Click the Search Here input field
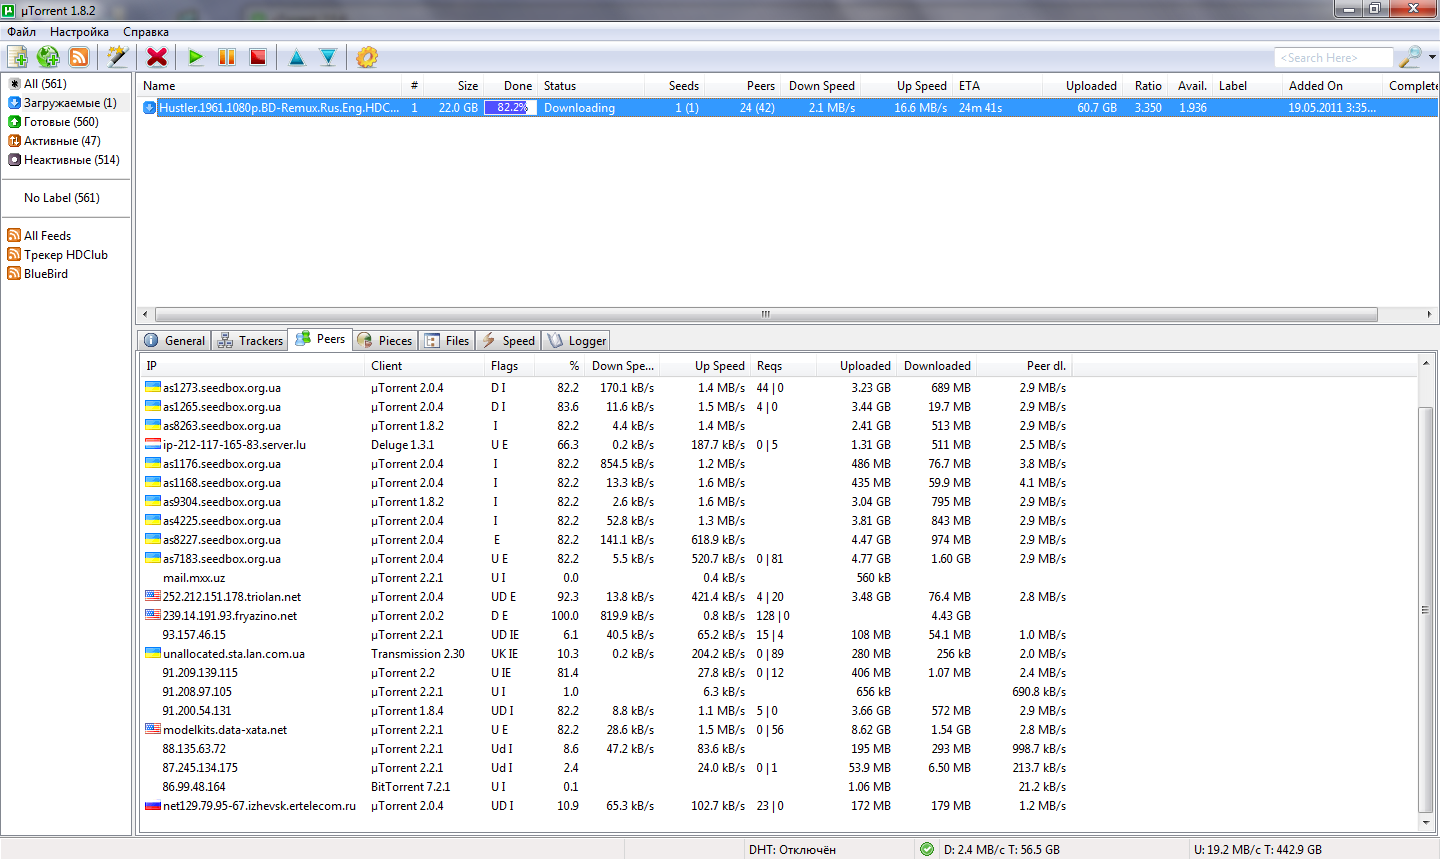Screen dimensions: 1440x860 [x=1333, y=58]
